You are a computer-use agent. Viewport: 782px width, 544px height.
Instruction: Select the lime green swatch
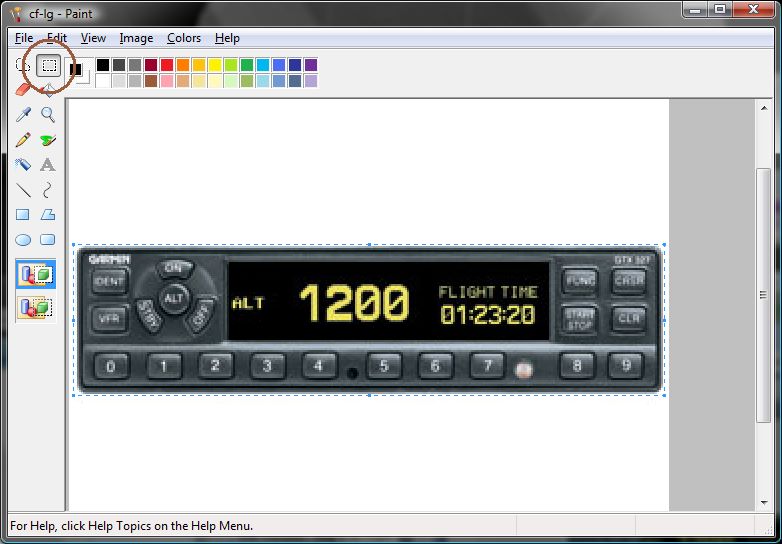231,65
